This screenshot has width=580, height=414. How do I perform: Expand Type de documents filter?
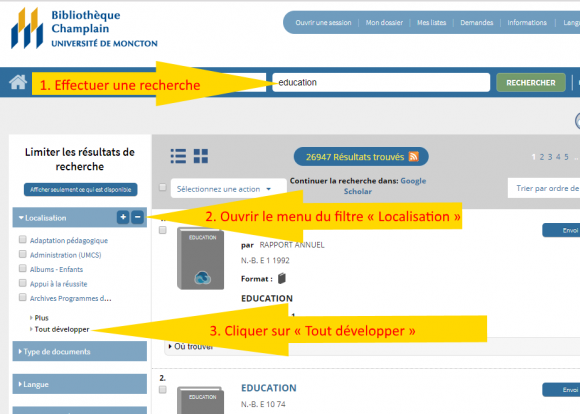[x=80, y=351]
